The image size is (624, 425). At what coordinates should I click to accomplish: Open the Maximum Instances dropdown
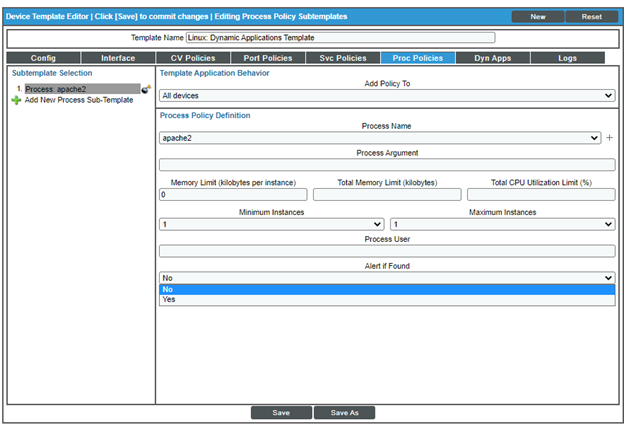tap(503, 224)
